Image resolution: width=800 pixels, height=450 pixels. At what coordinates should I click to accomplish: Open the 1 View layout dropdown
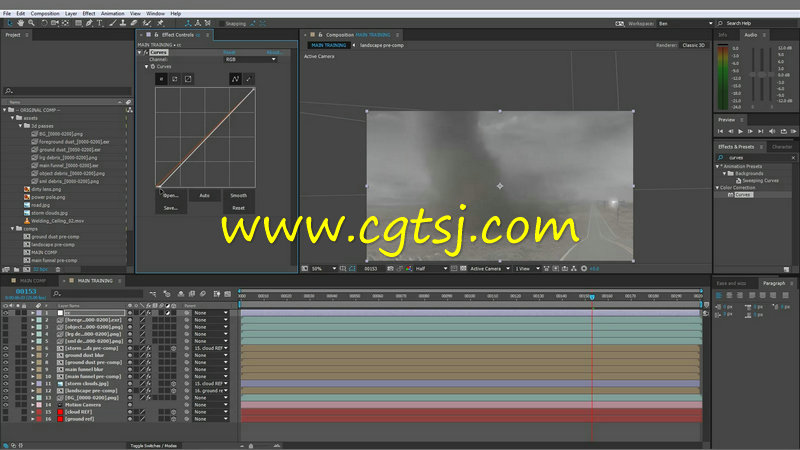pos(527,268)
